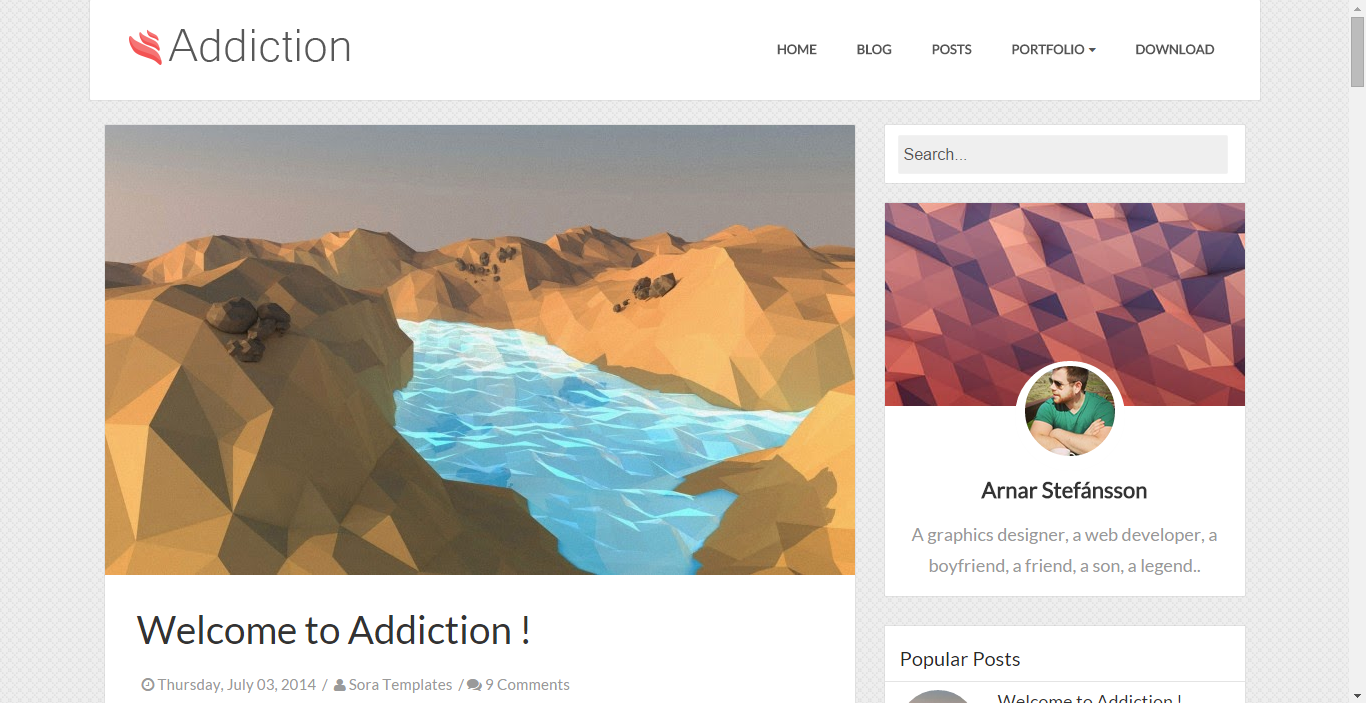
Task: Open the Download navigation link
Action: pos(1175,49)
